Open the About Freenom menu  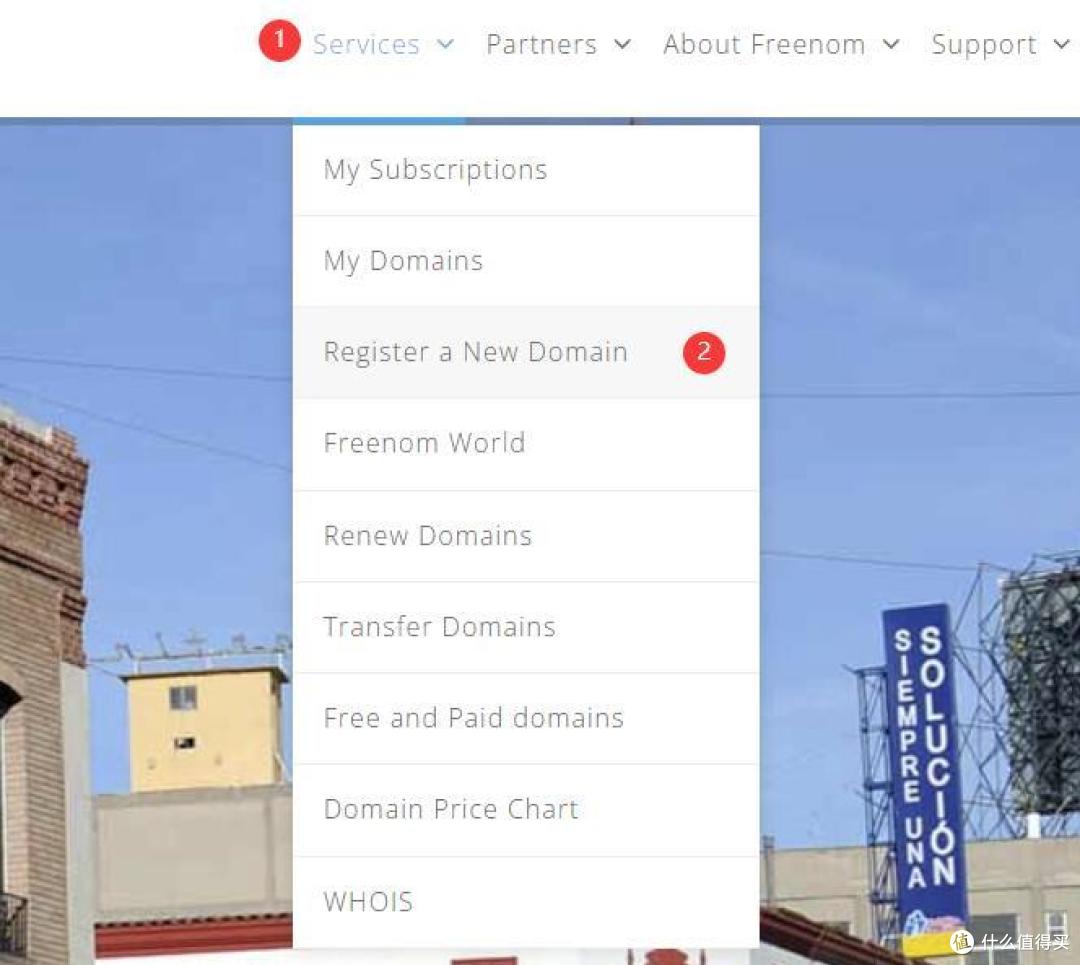tap(764, 45)
